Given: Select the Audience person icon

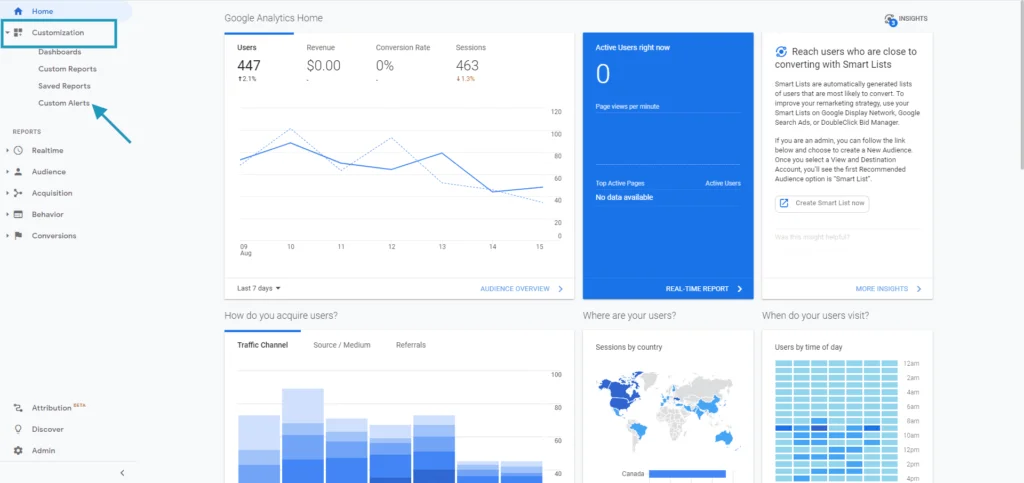Looking at the screenshot, I should [18, 171].
